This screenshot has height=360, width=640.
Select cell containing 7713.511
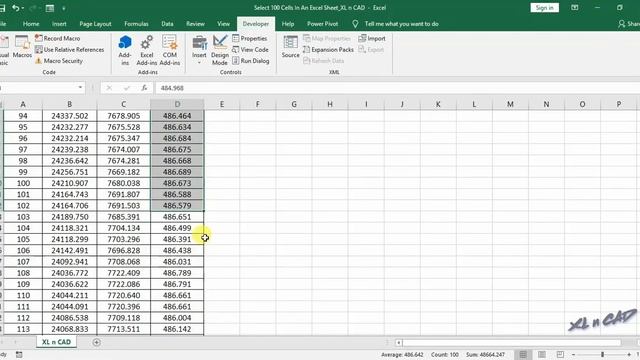pyautogui.click(x=124, y=329)
